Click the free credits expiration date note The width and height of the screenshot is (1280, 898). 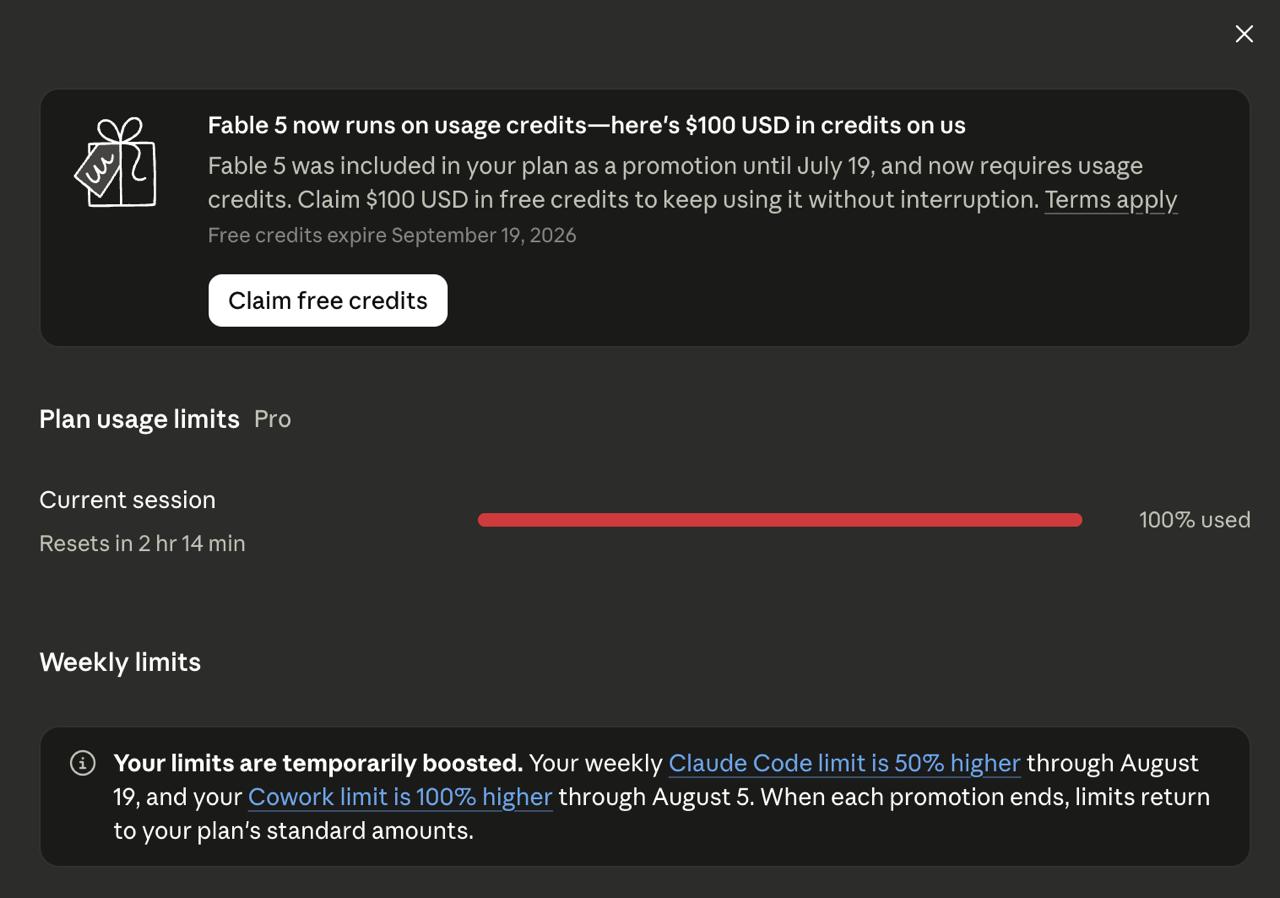point(392,235)
